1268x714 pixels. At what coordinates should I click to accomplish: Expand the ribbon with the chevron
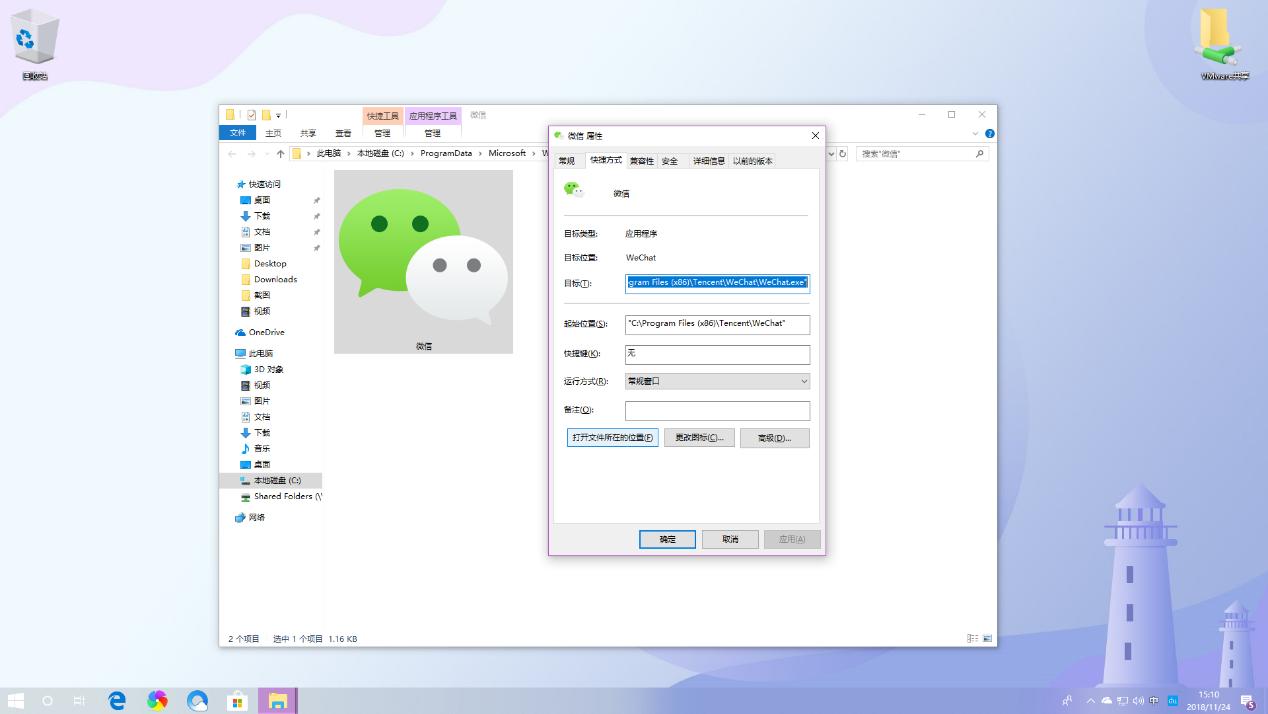(x=976, y=133)
